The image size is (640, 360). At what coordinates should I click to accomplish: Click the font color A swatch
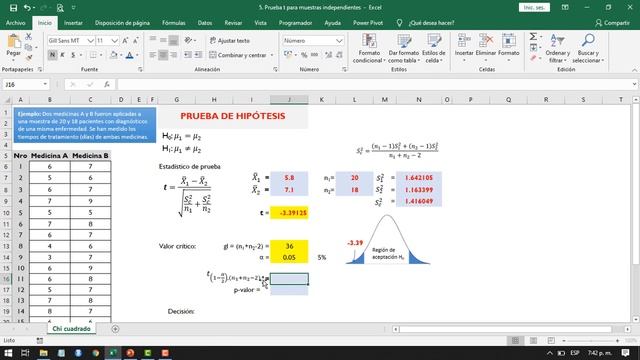tap(129, 55)
